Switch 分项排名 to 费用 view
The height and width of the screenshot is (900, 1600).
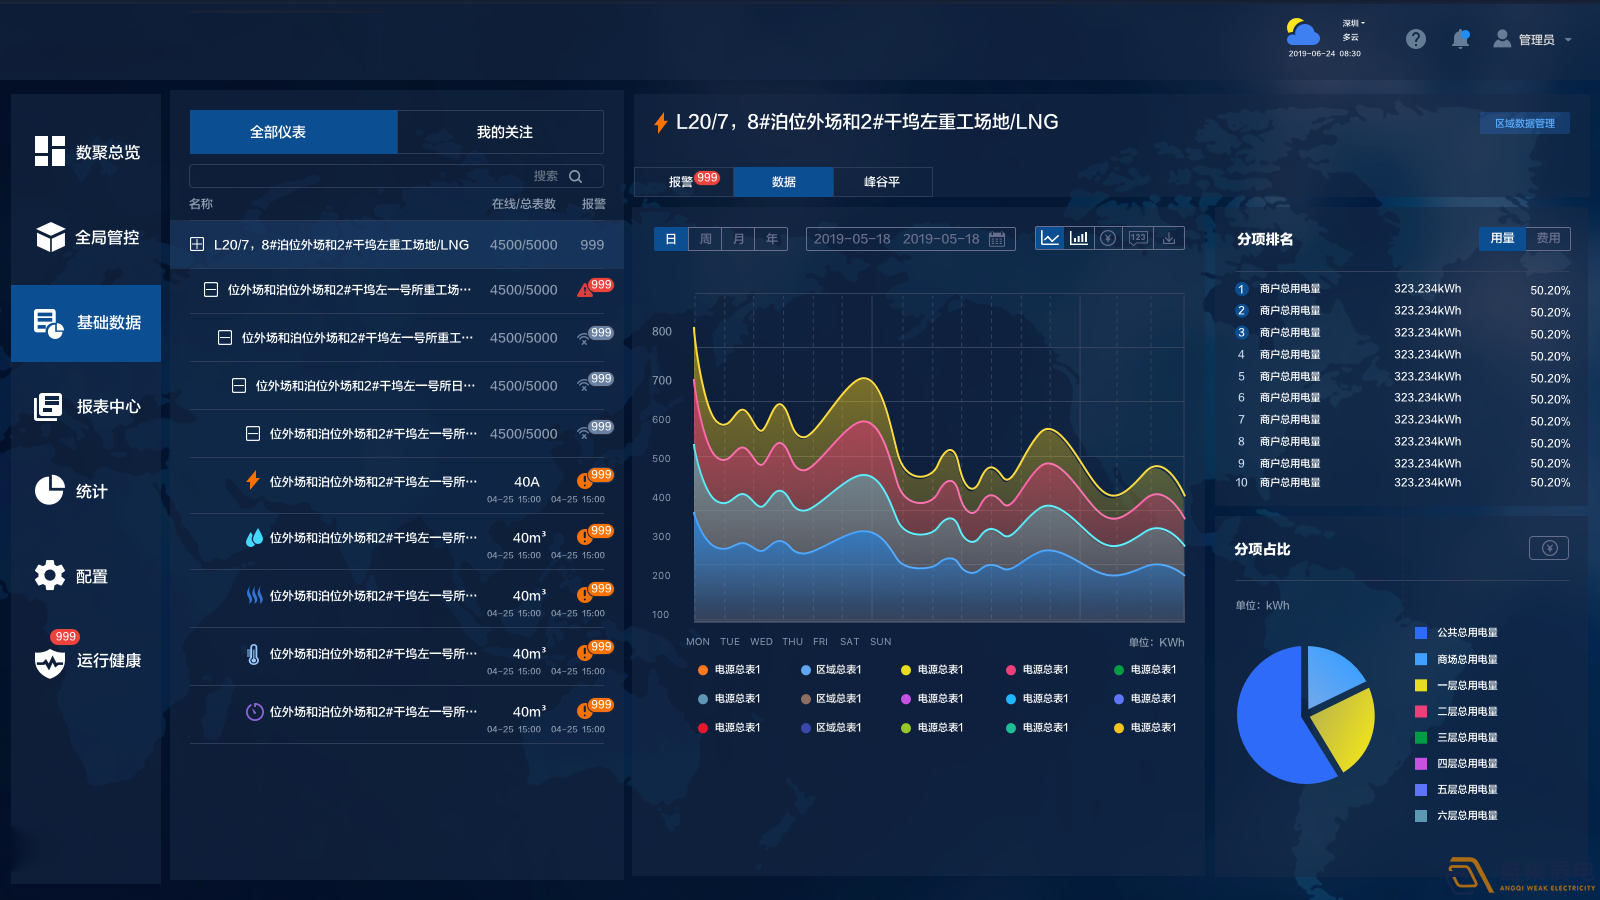click(x=1548, y=238)
